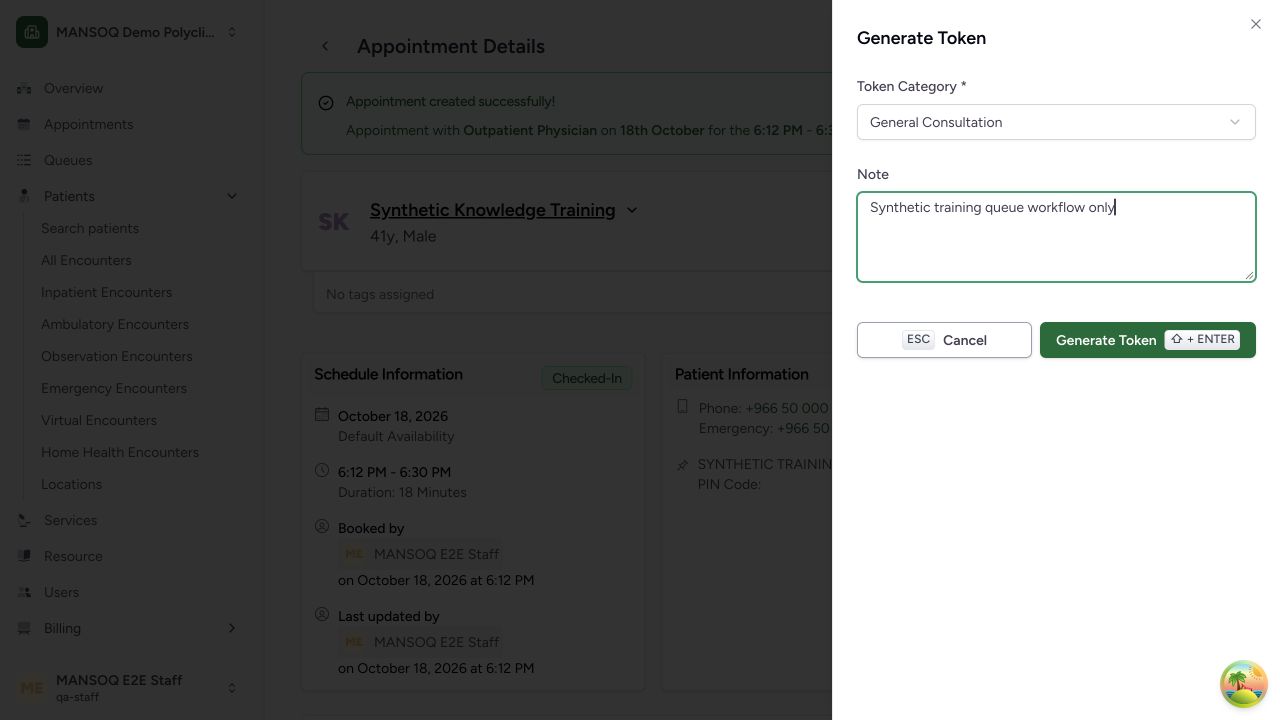Click the MANSOQ Demo Polyclinic logo icon
Screen dimensions: 1280x720
pos(32,32)
